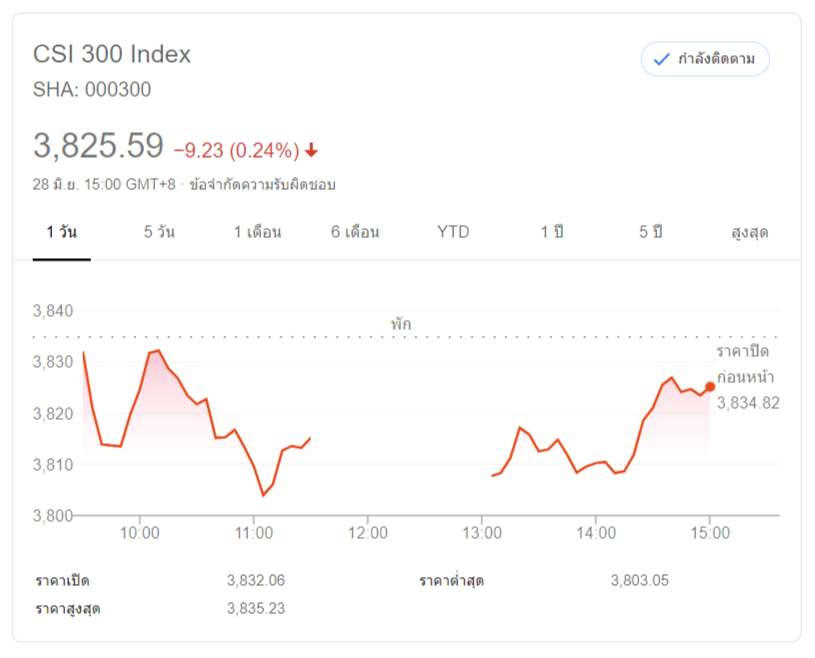This screenshot has width=815, height=658.
Task: Click the chart line's lowest point after 11:00
Action: click(x=264, y=495)
